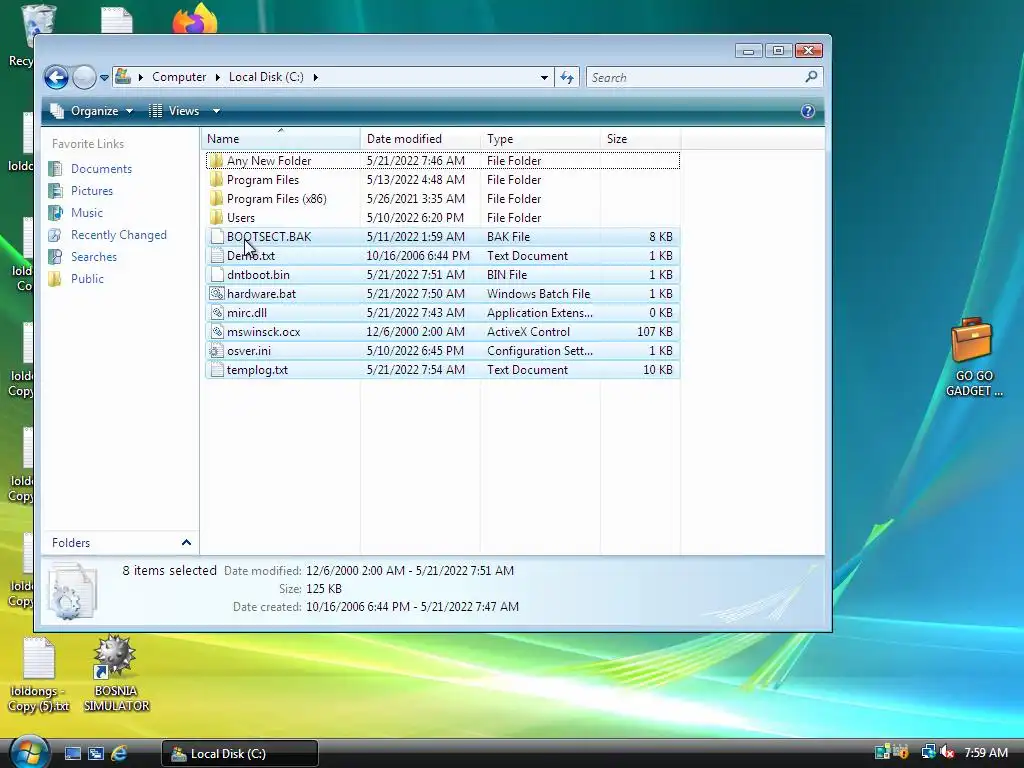The height and width of the screenshot is (768, 1024).
Task: Select Program Files (x86) folder icon
Action: click(216, 199)
